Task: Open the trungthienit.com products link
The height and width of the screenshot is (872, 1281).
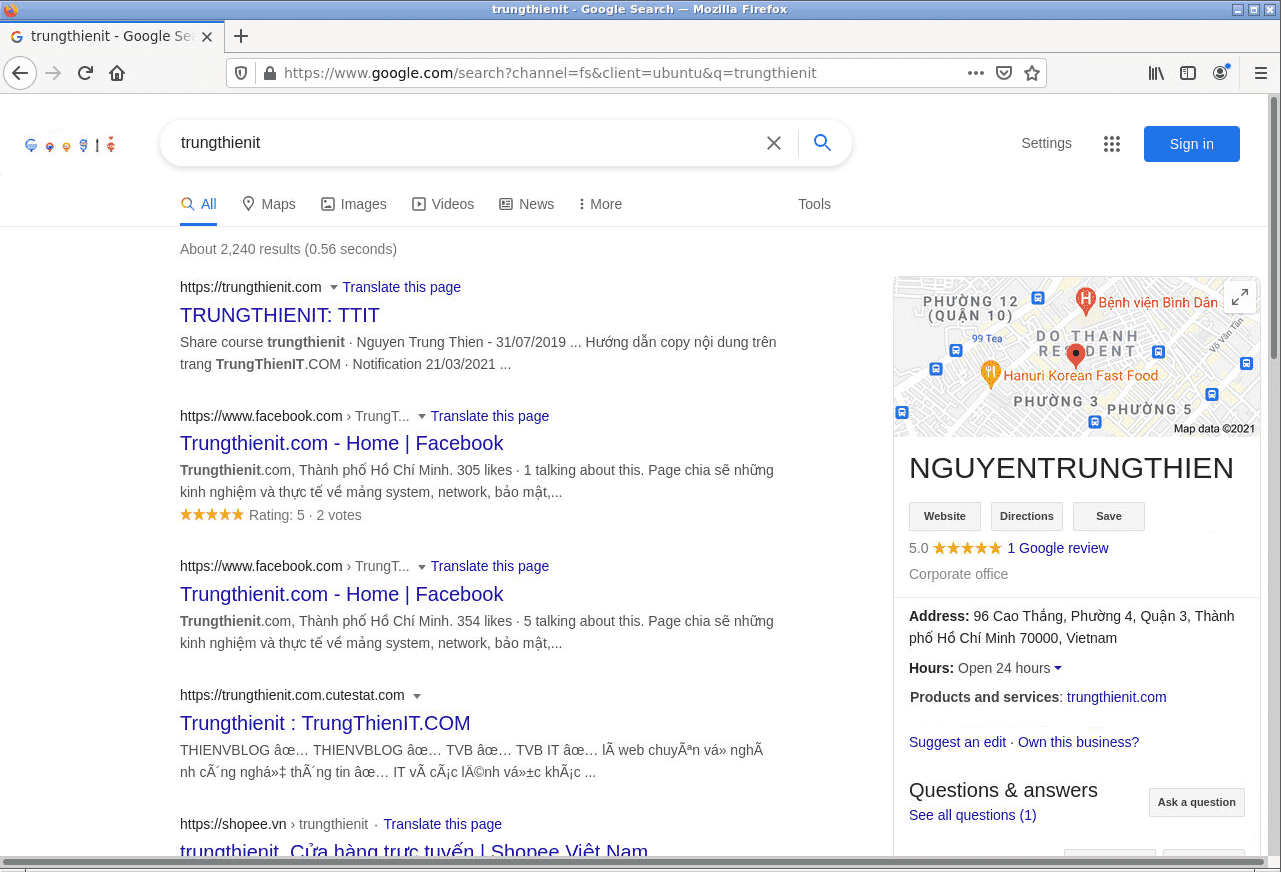Action: (1116, 697)
